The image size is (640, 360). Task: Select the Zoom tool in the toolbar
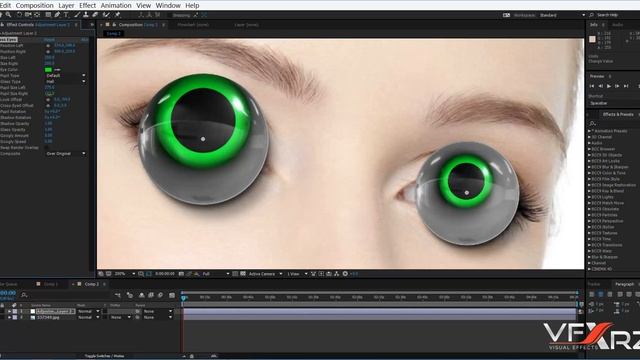8,15
